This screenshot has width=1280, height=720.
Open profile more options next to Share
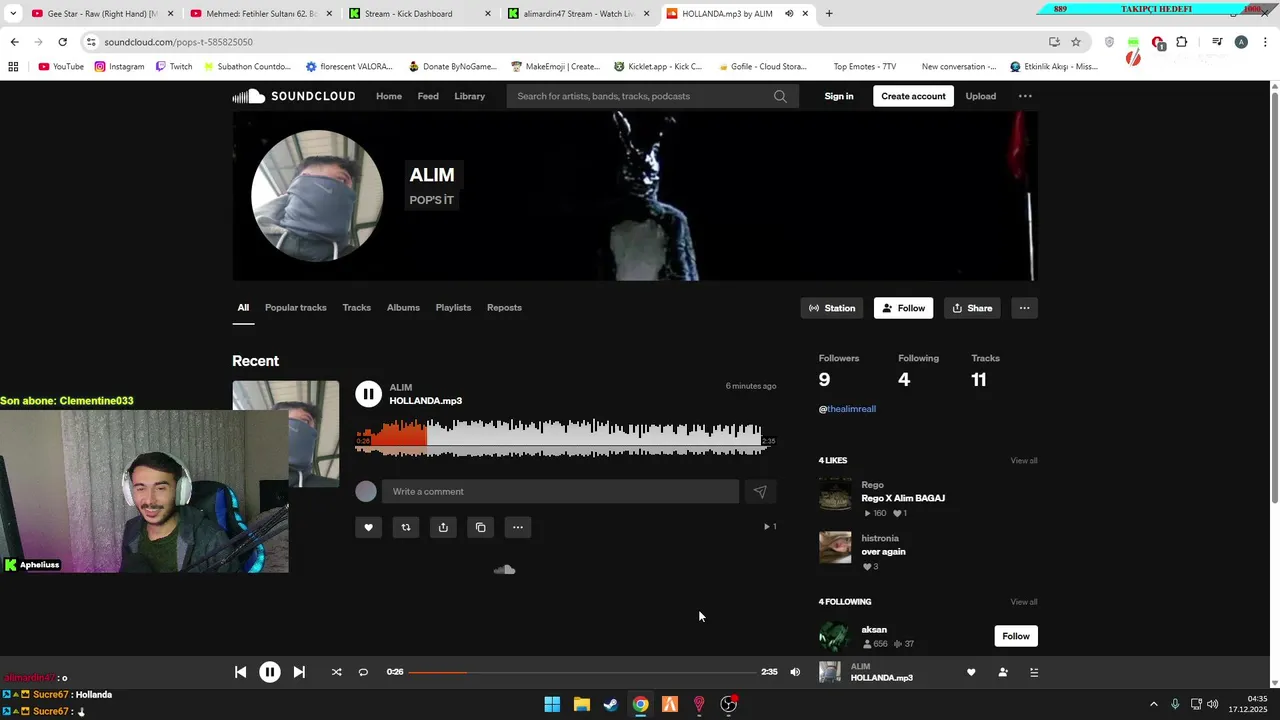[x=1024, y=308]
